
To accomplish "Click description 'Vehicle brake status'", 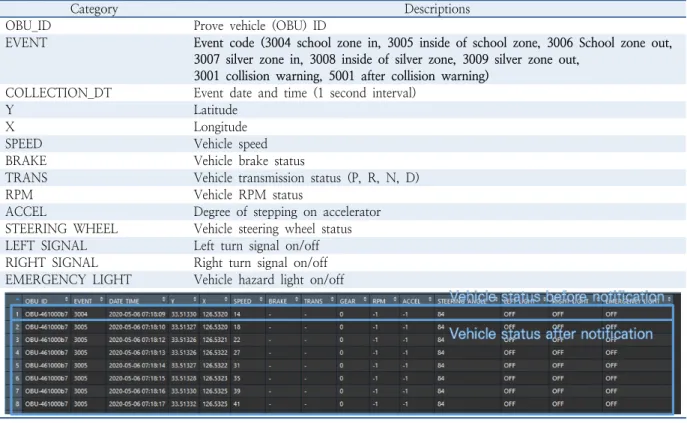I will pos(249,161).
